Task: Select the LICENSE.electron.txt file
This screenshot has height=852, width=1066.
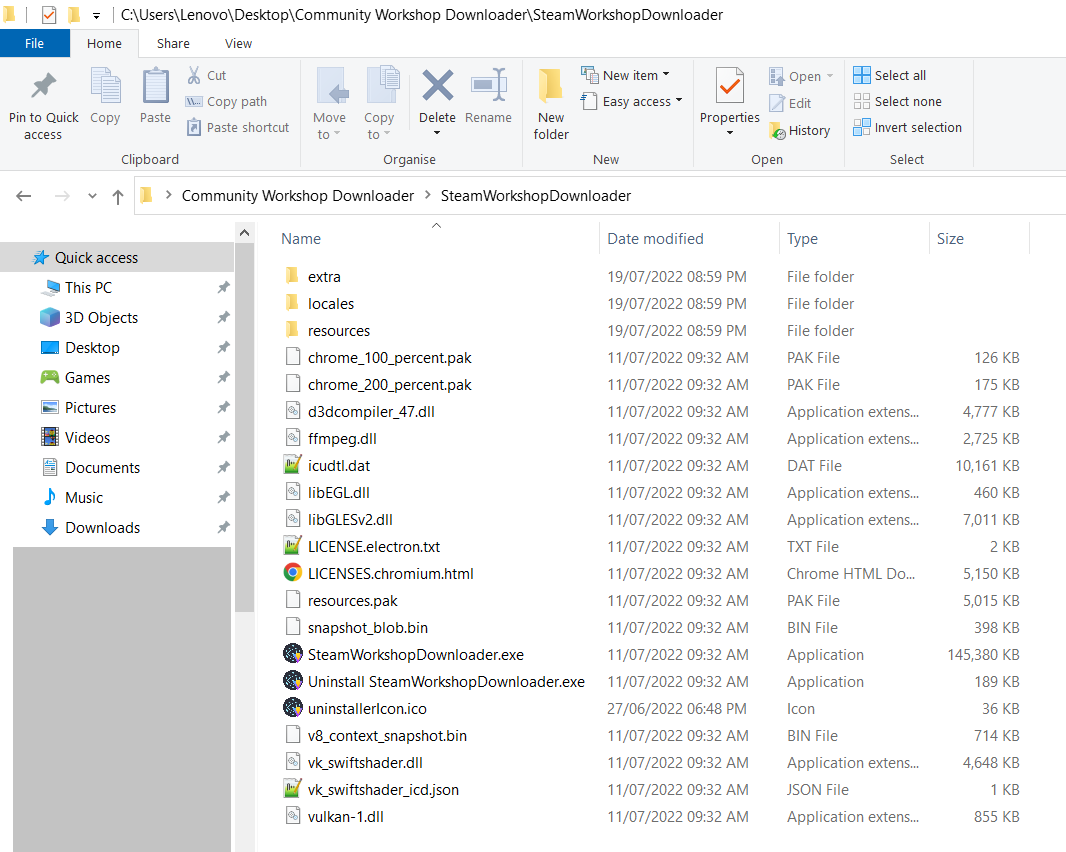Action: click(373, 547)
